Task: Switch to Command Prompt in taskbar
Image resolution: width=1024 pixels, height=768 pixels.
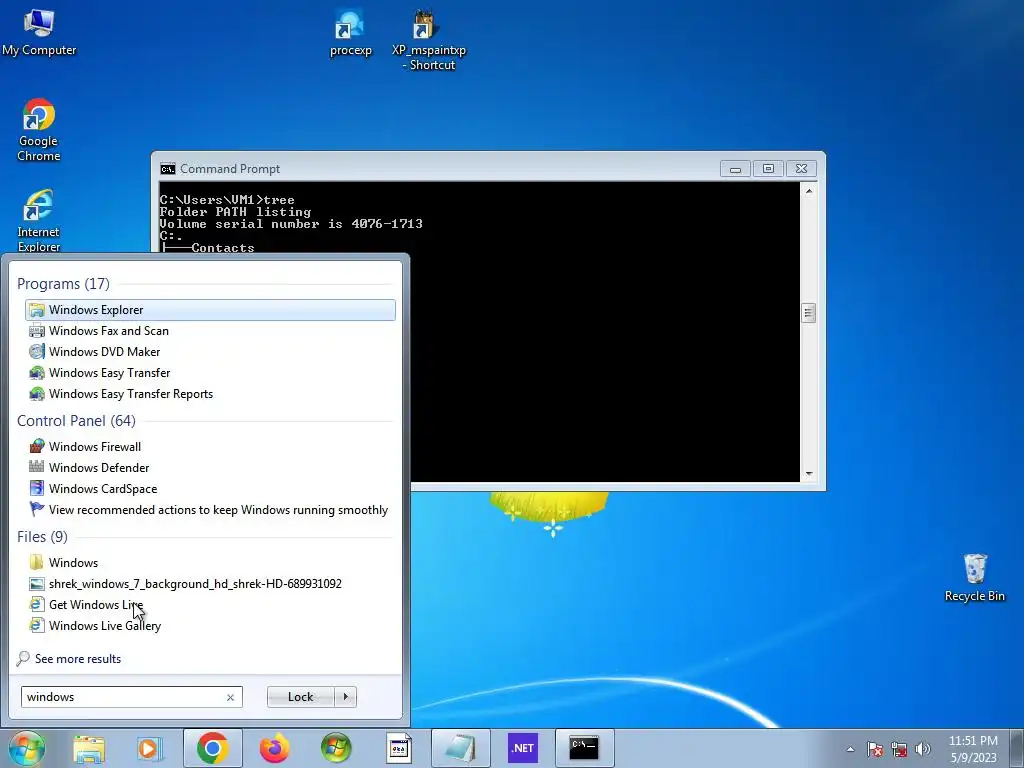Action: [584, 748]
